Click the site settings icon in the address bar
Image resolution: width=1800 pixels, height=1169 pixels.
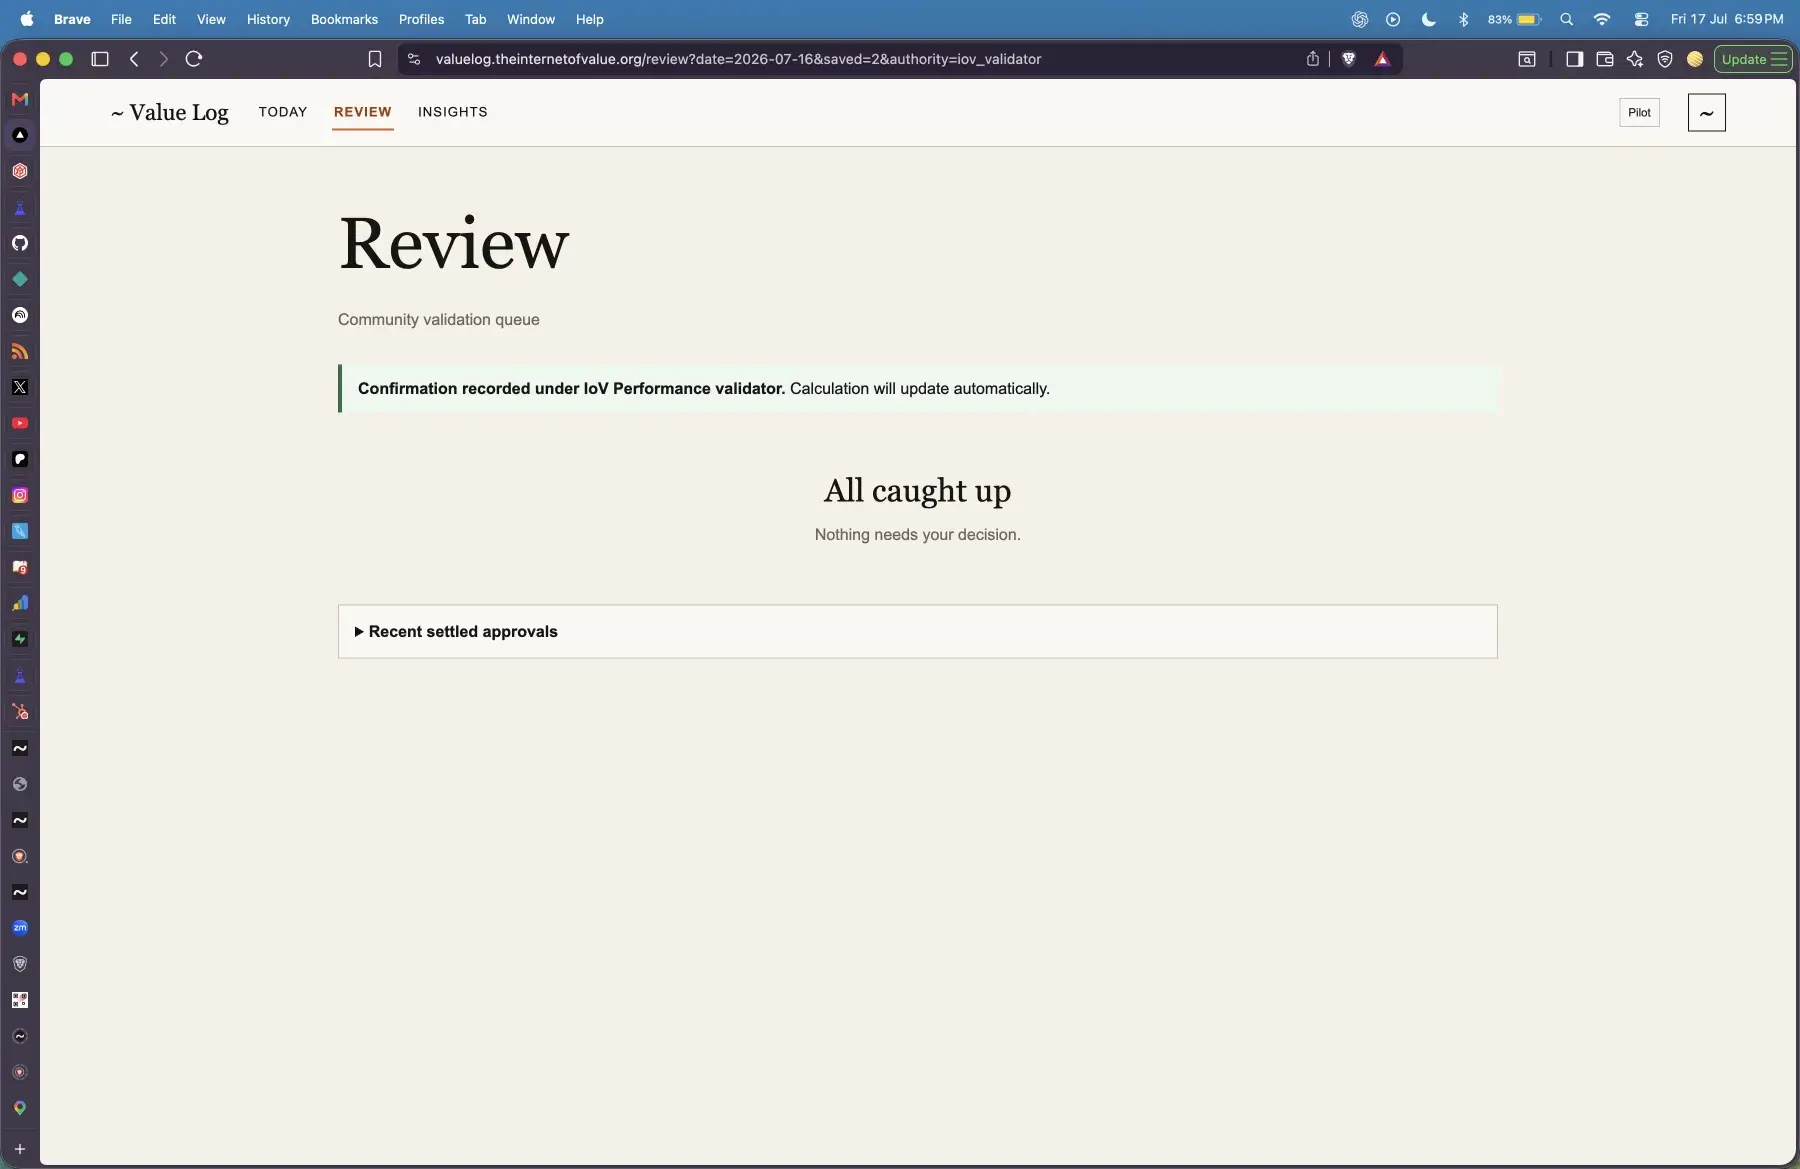(414, 59)
